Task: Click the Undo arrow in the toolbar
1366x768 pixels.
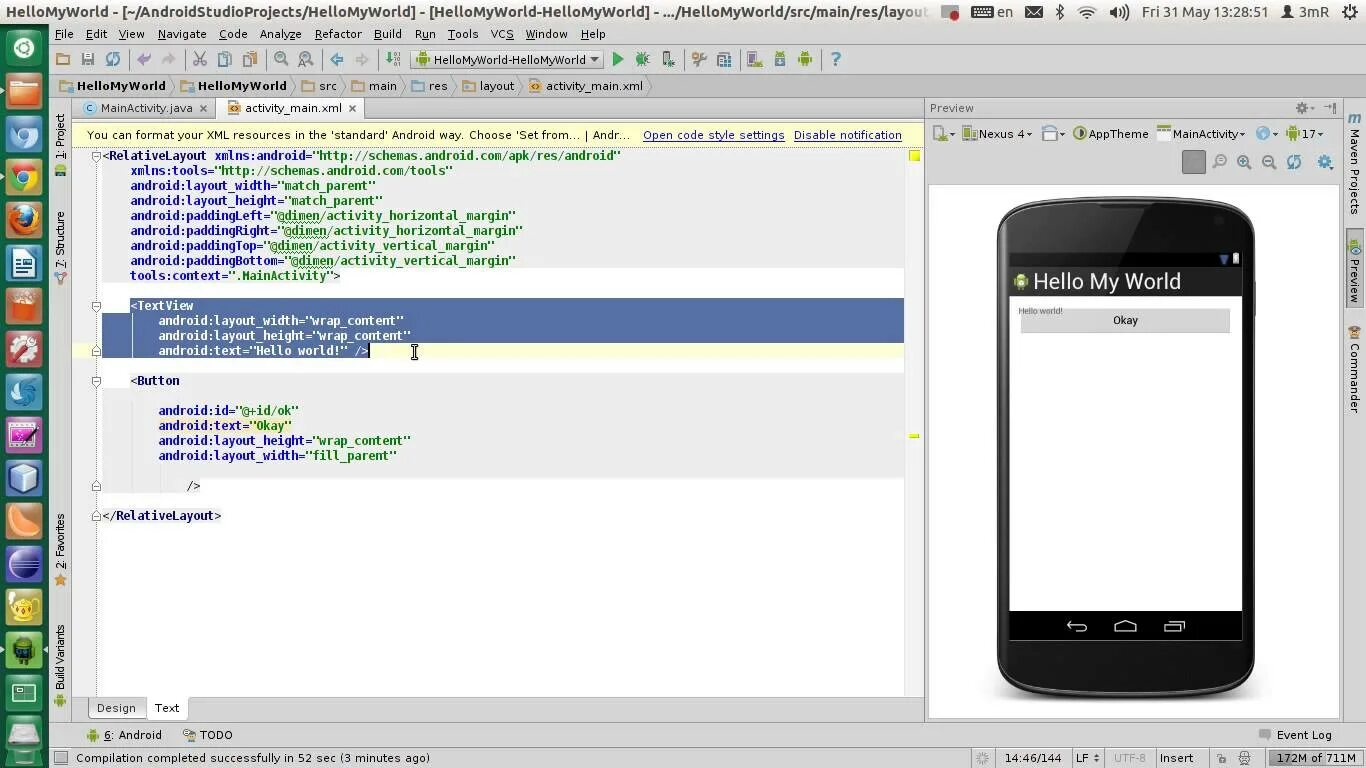Action: click(x=144, y=59)
